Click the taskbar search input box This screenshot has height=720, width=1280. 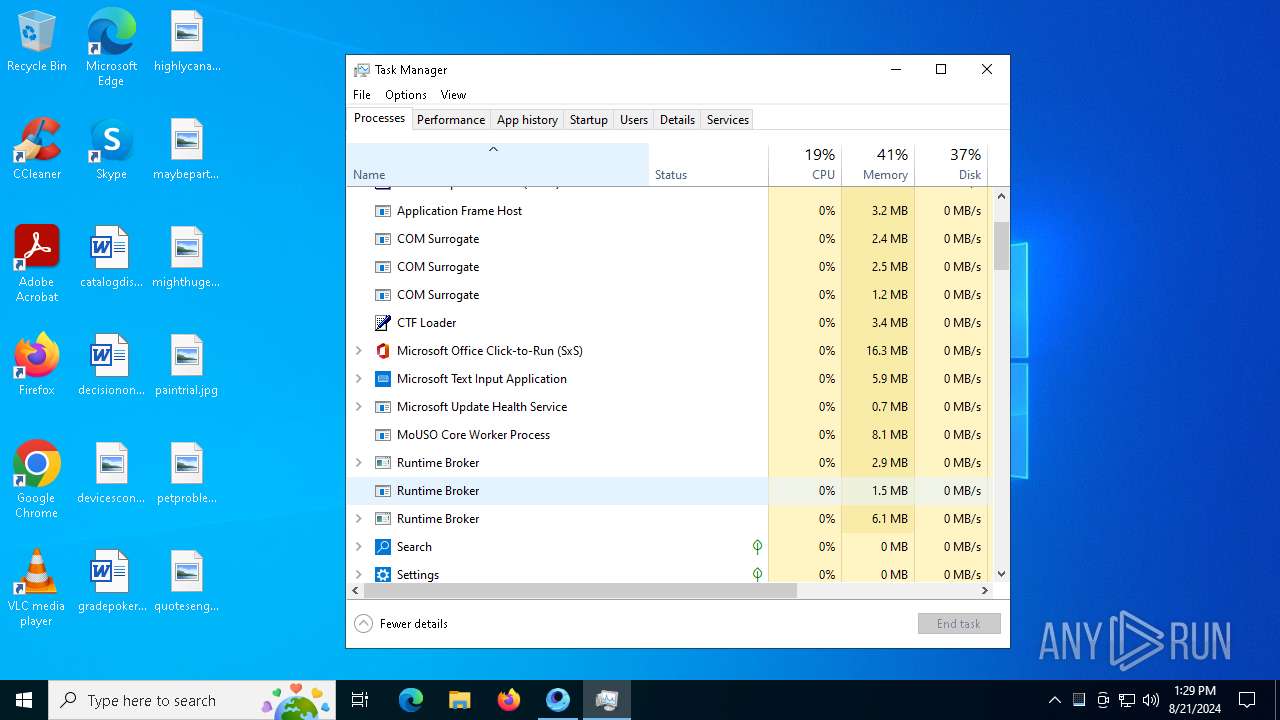[x=192, y=700]
